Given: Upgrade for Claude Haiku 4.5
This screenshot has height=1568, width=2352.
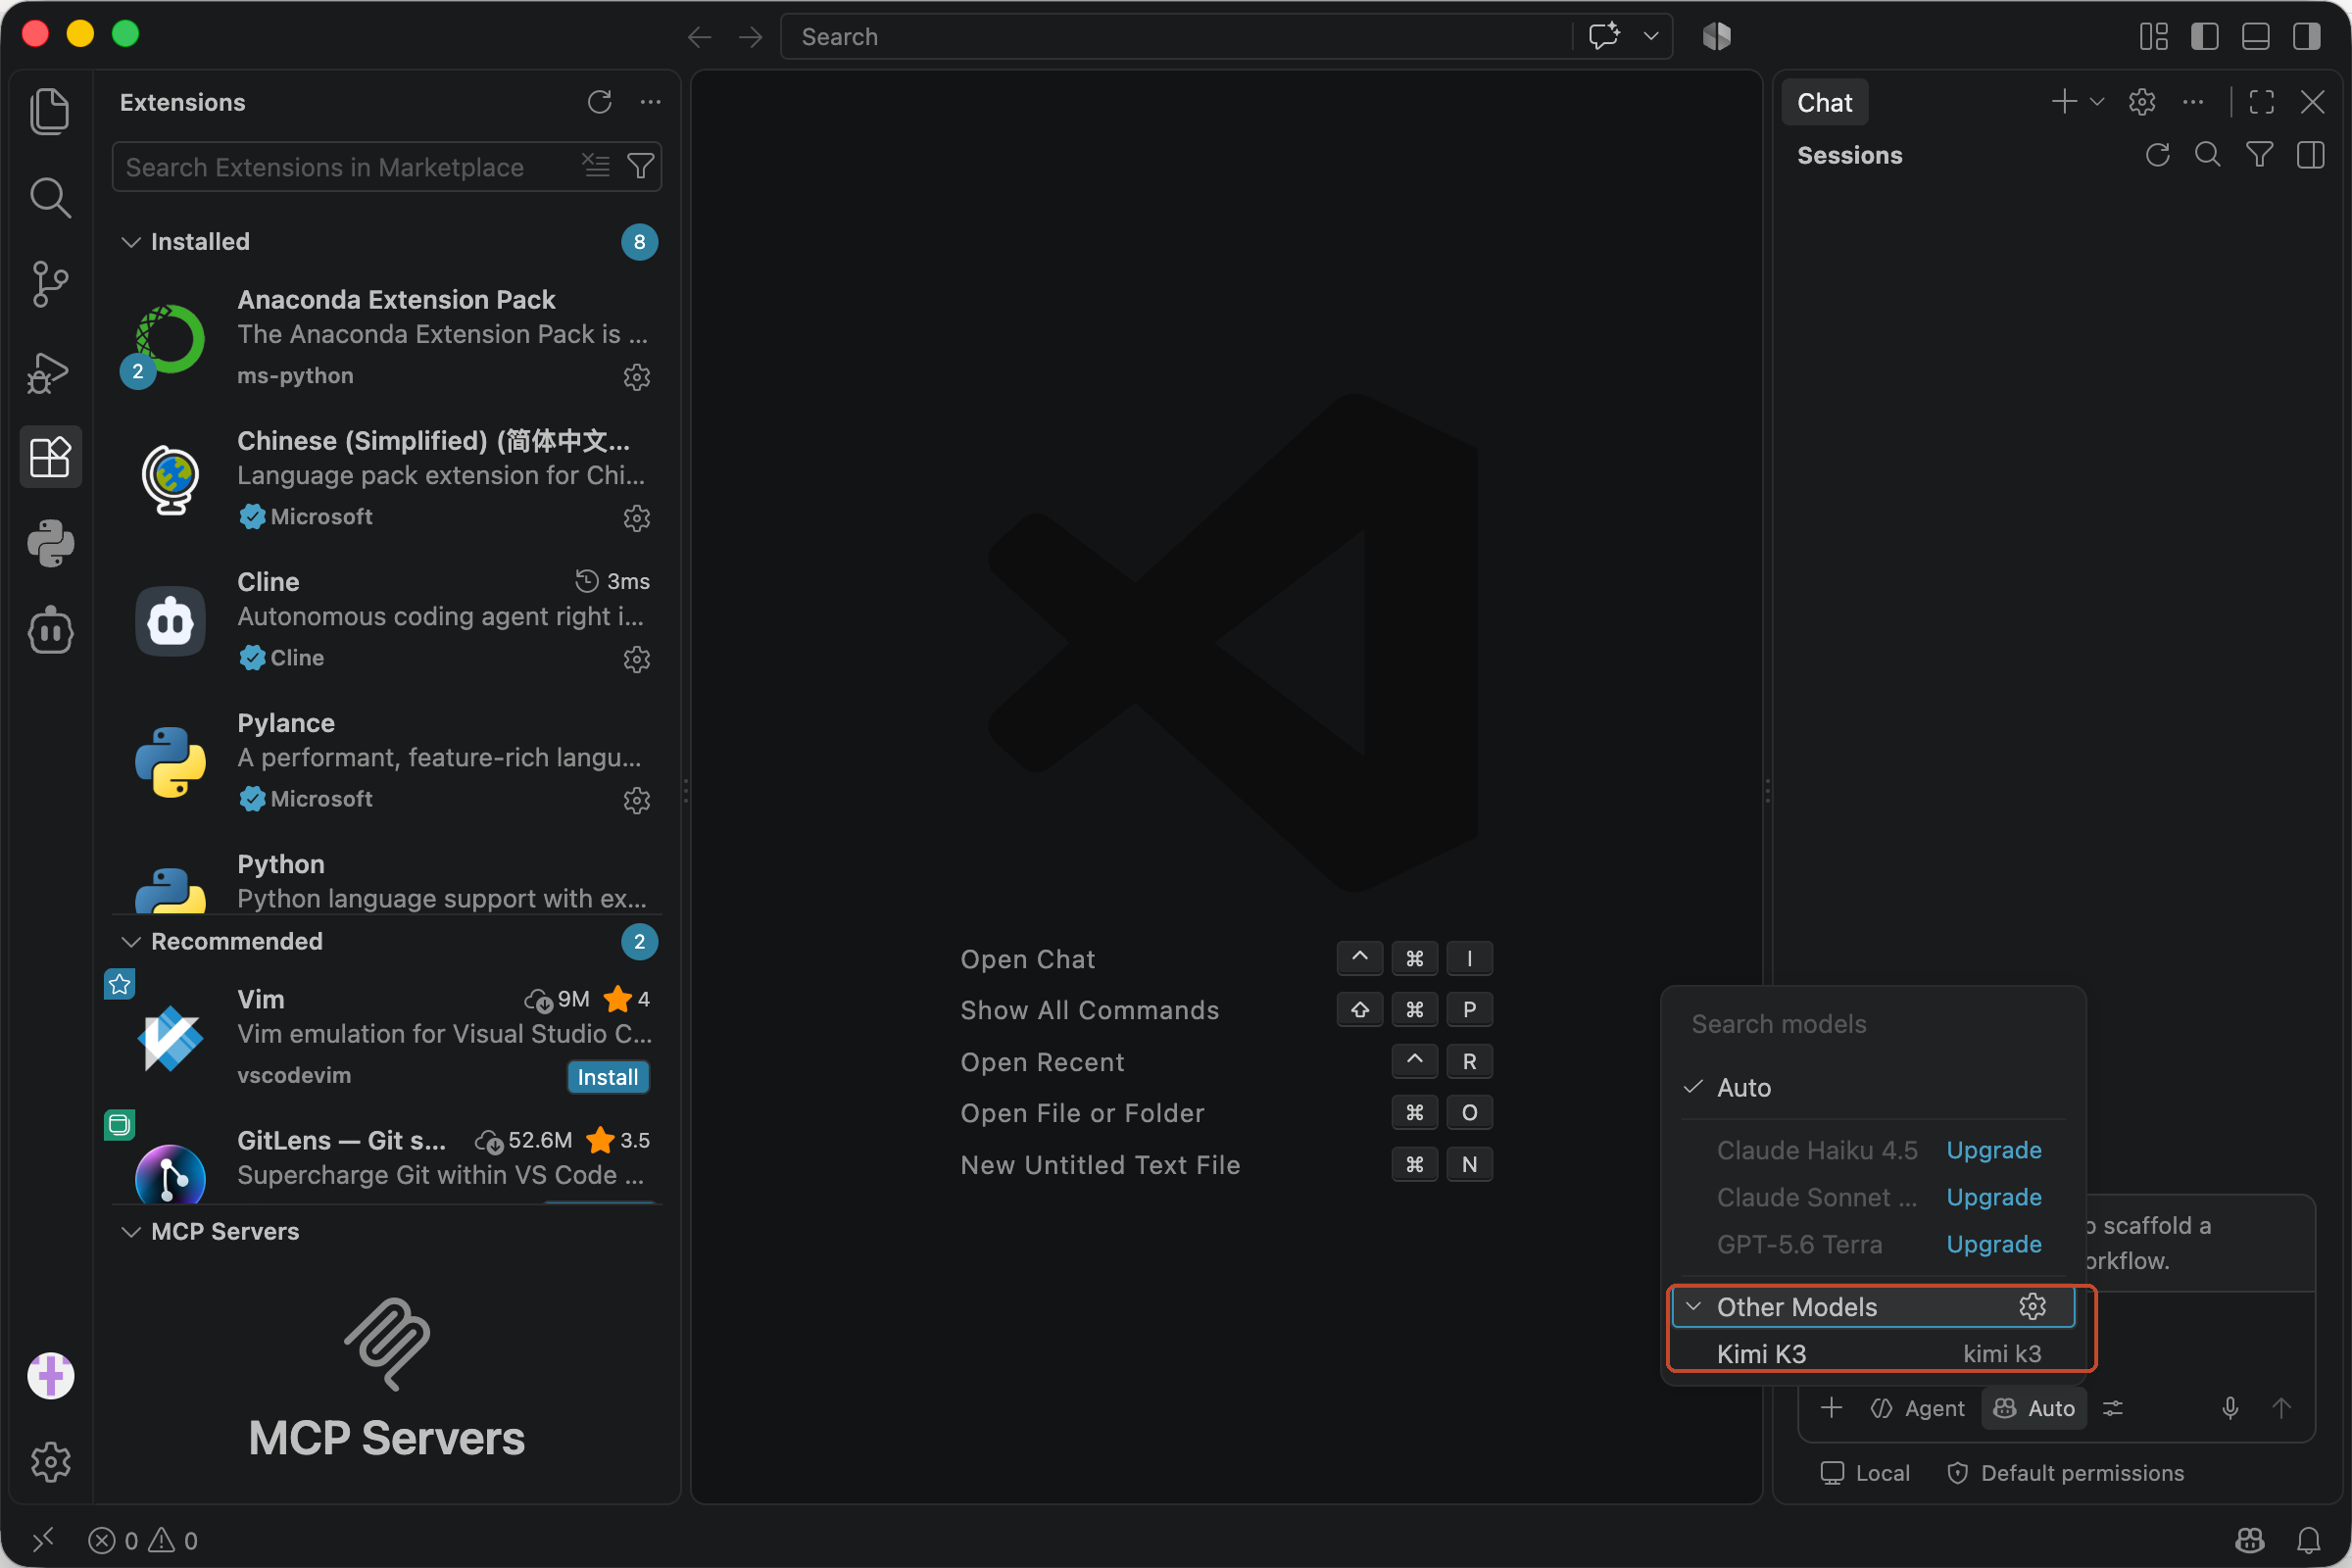Looking at the screenshot, I should [x=1993, y=1150].
